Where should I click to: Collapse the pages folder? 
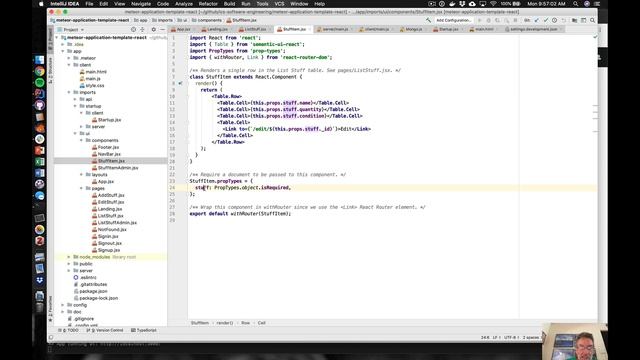pos(81,188)
